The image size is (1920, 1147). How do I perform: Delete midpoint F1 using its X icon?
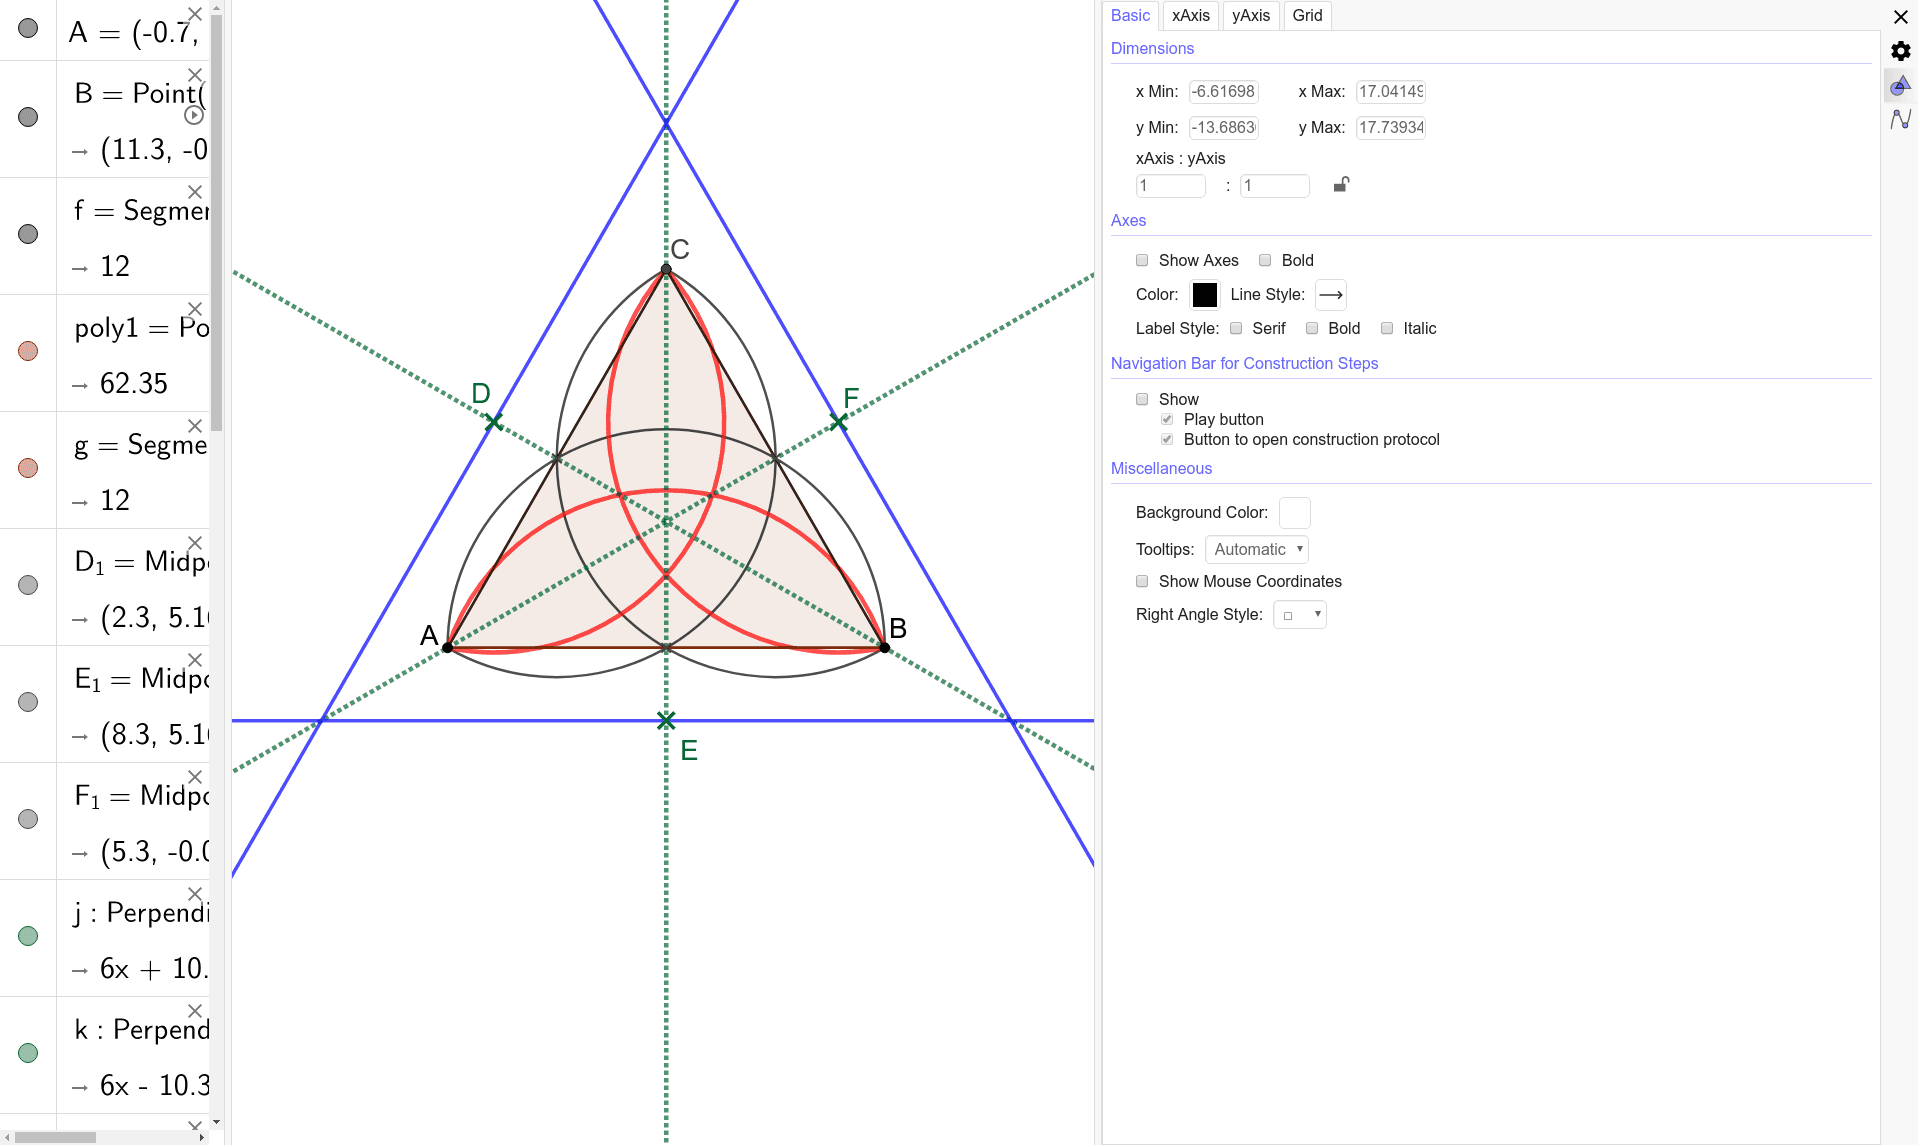[194, 776]
